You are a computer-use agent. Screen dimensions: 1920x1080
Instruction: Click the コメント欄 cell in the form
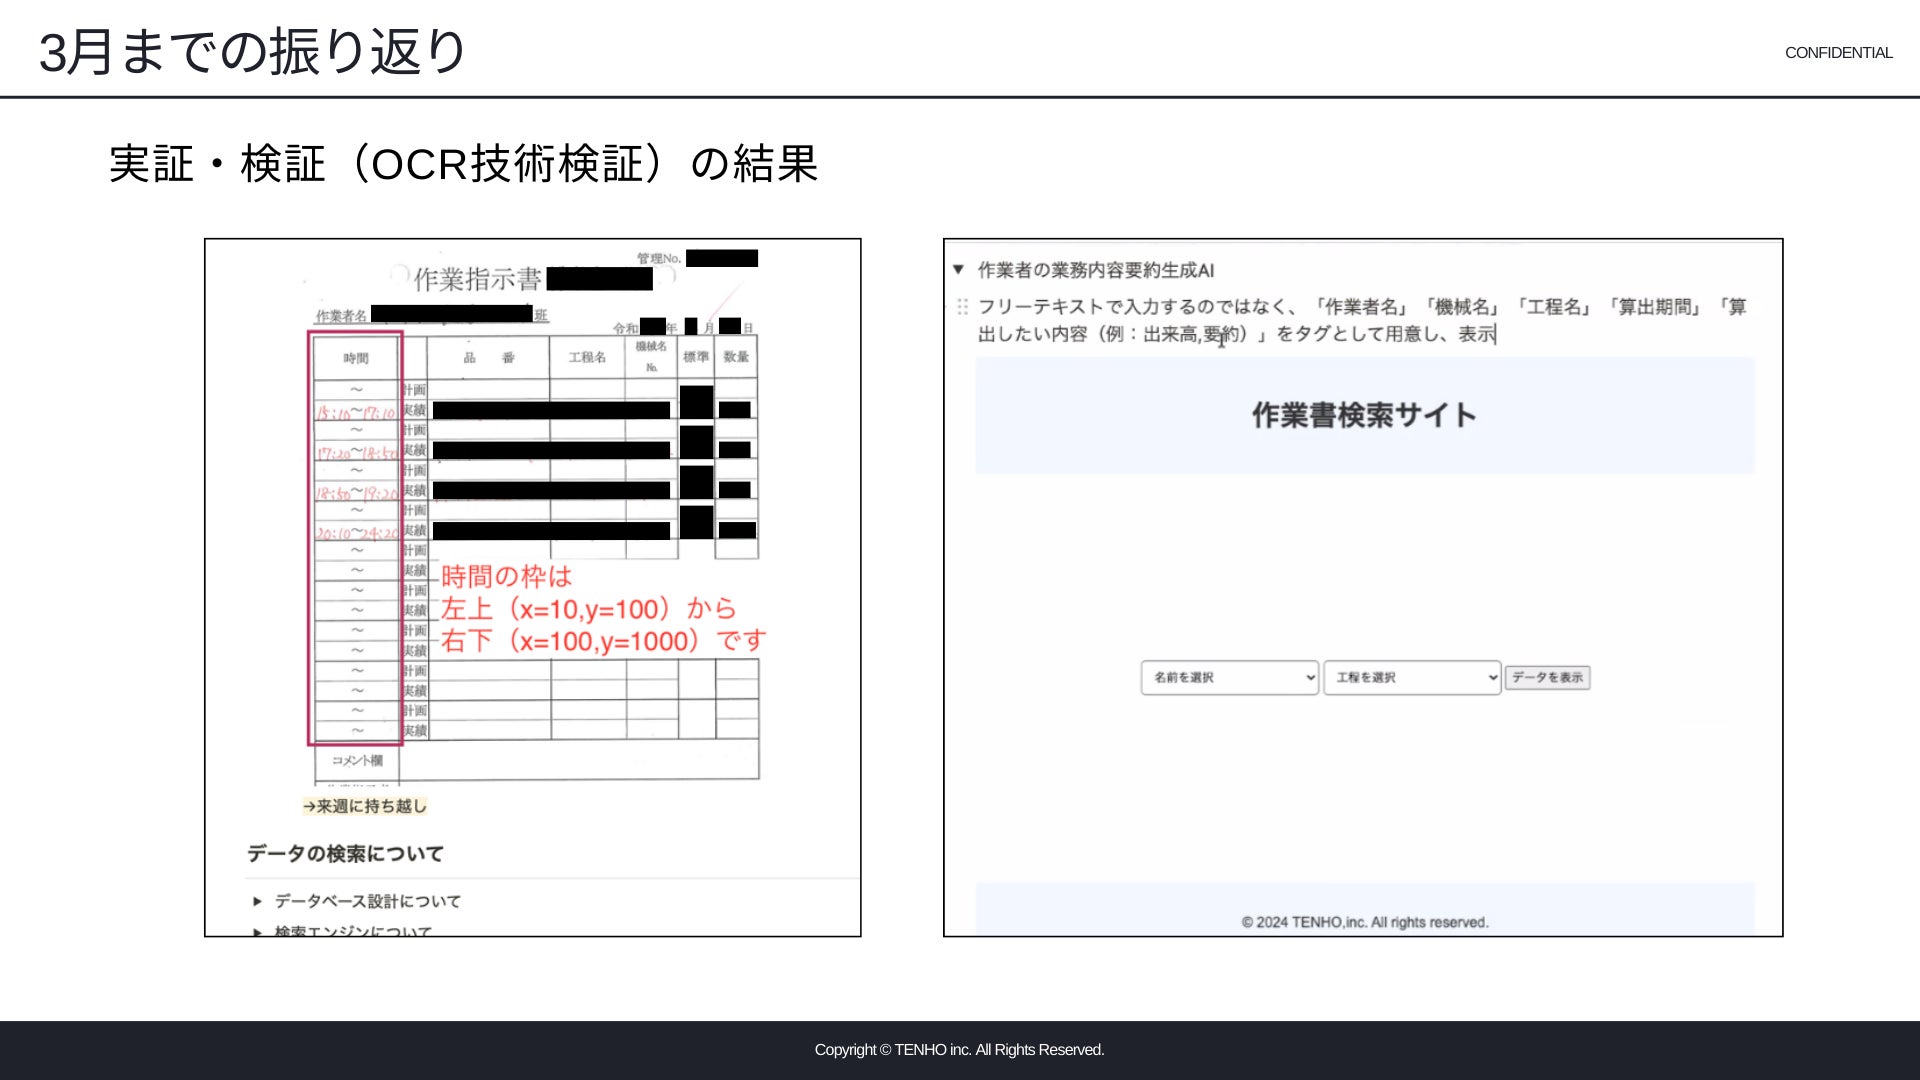click(357, 761)
